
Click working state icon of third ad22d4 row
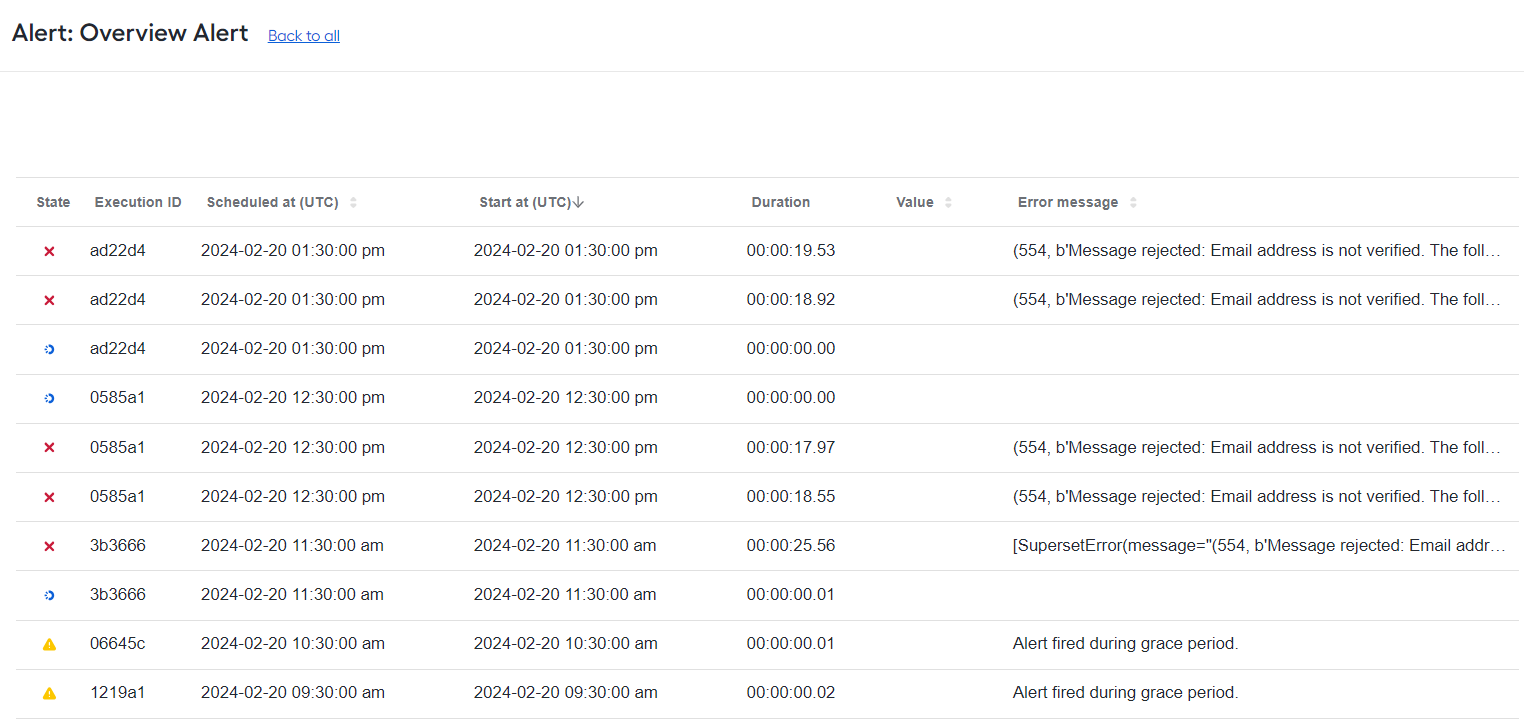[x=49, y=350]
